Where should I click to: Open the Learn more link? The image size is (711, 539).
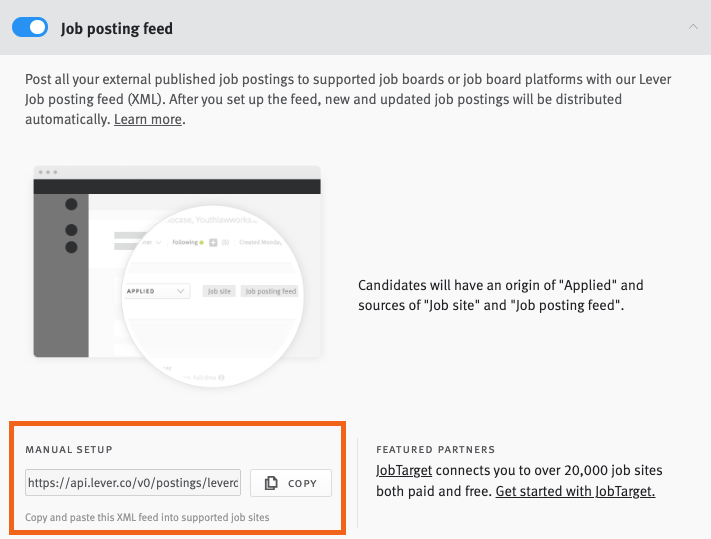tap(148, 120)
